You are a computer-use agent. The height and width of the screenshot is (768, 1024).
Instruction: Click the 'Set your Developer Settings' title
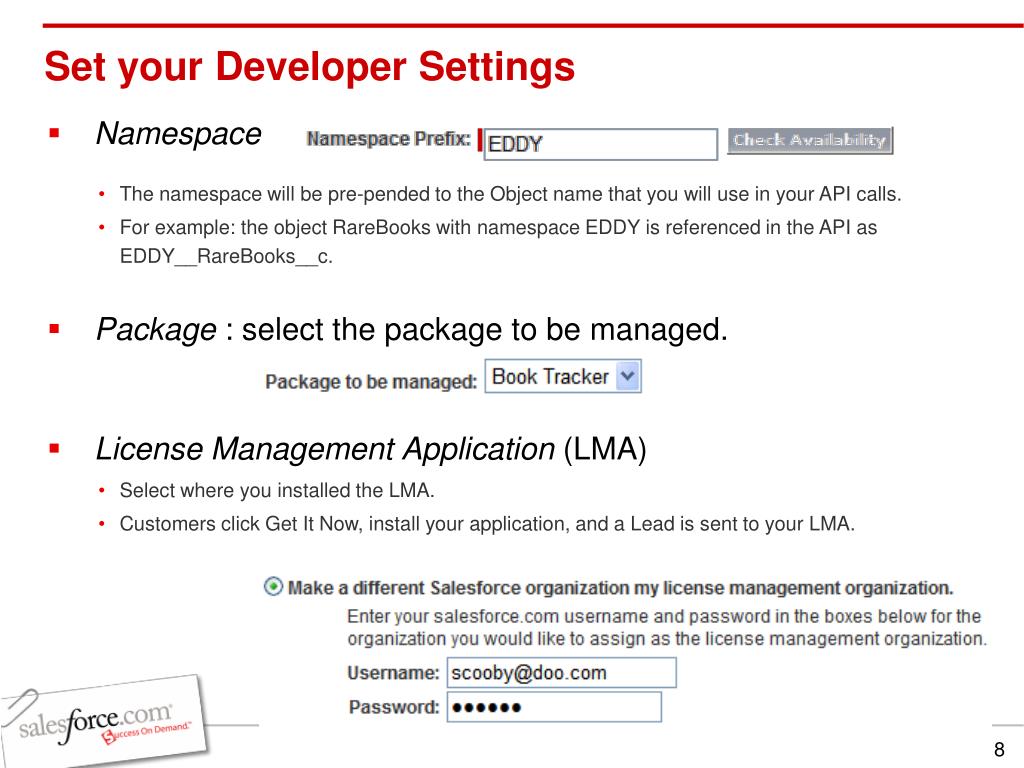310,67
